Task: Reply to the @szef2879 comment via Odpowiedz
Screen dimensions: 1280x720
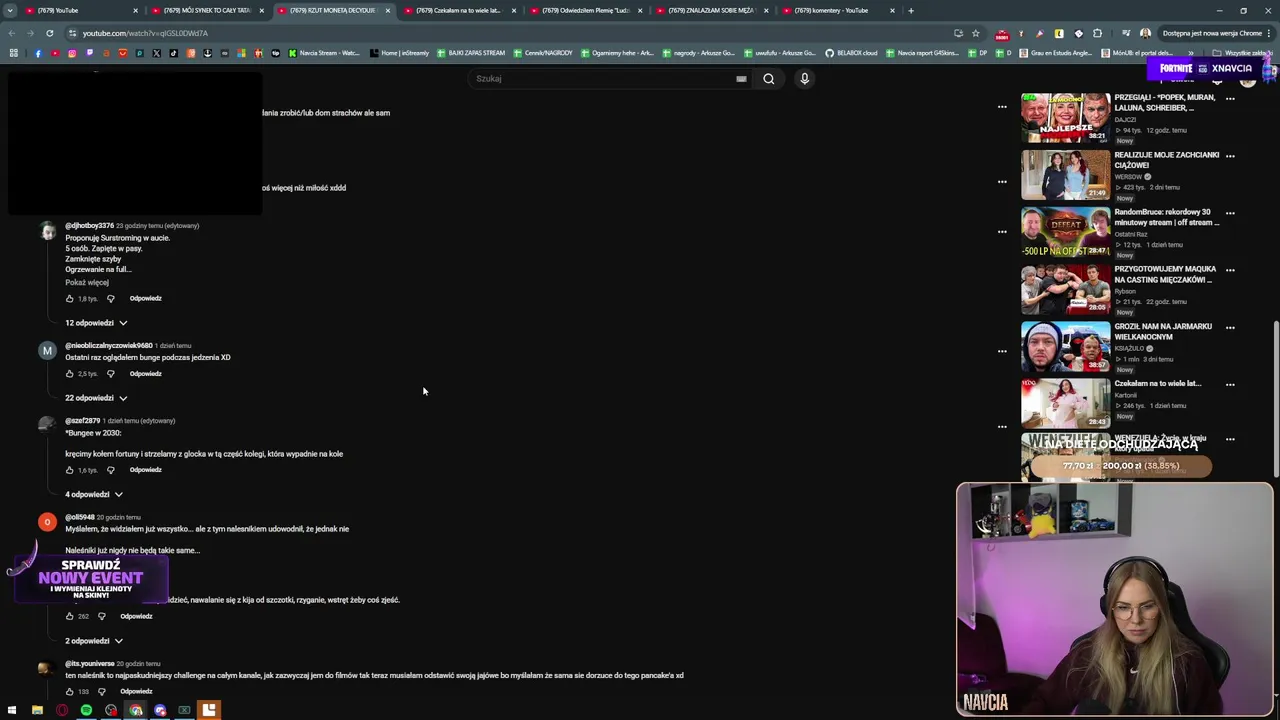Action: 145,469
